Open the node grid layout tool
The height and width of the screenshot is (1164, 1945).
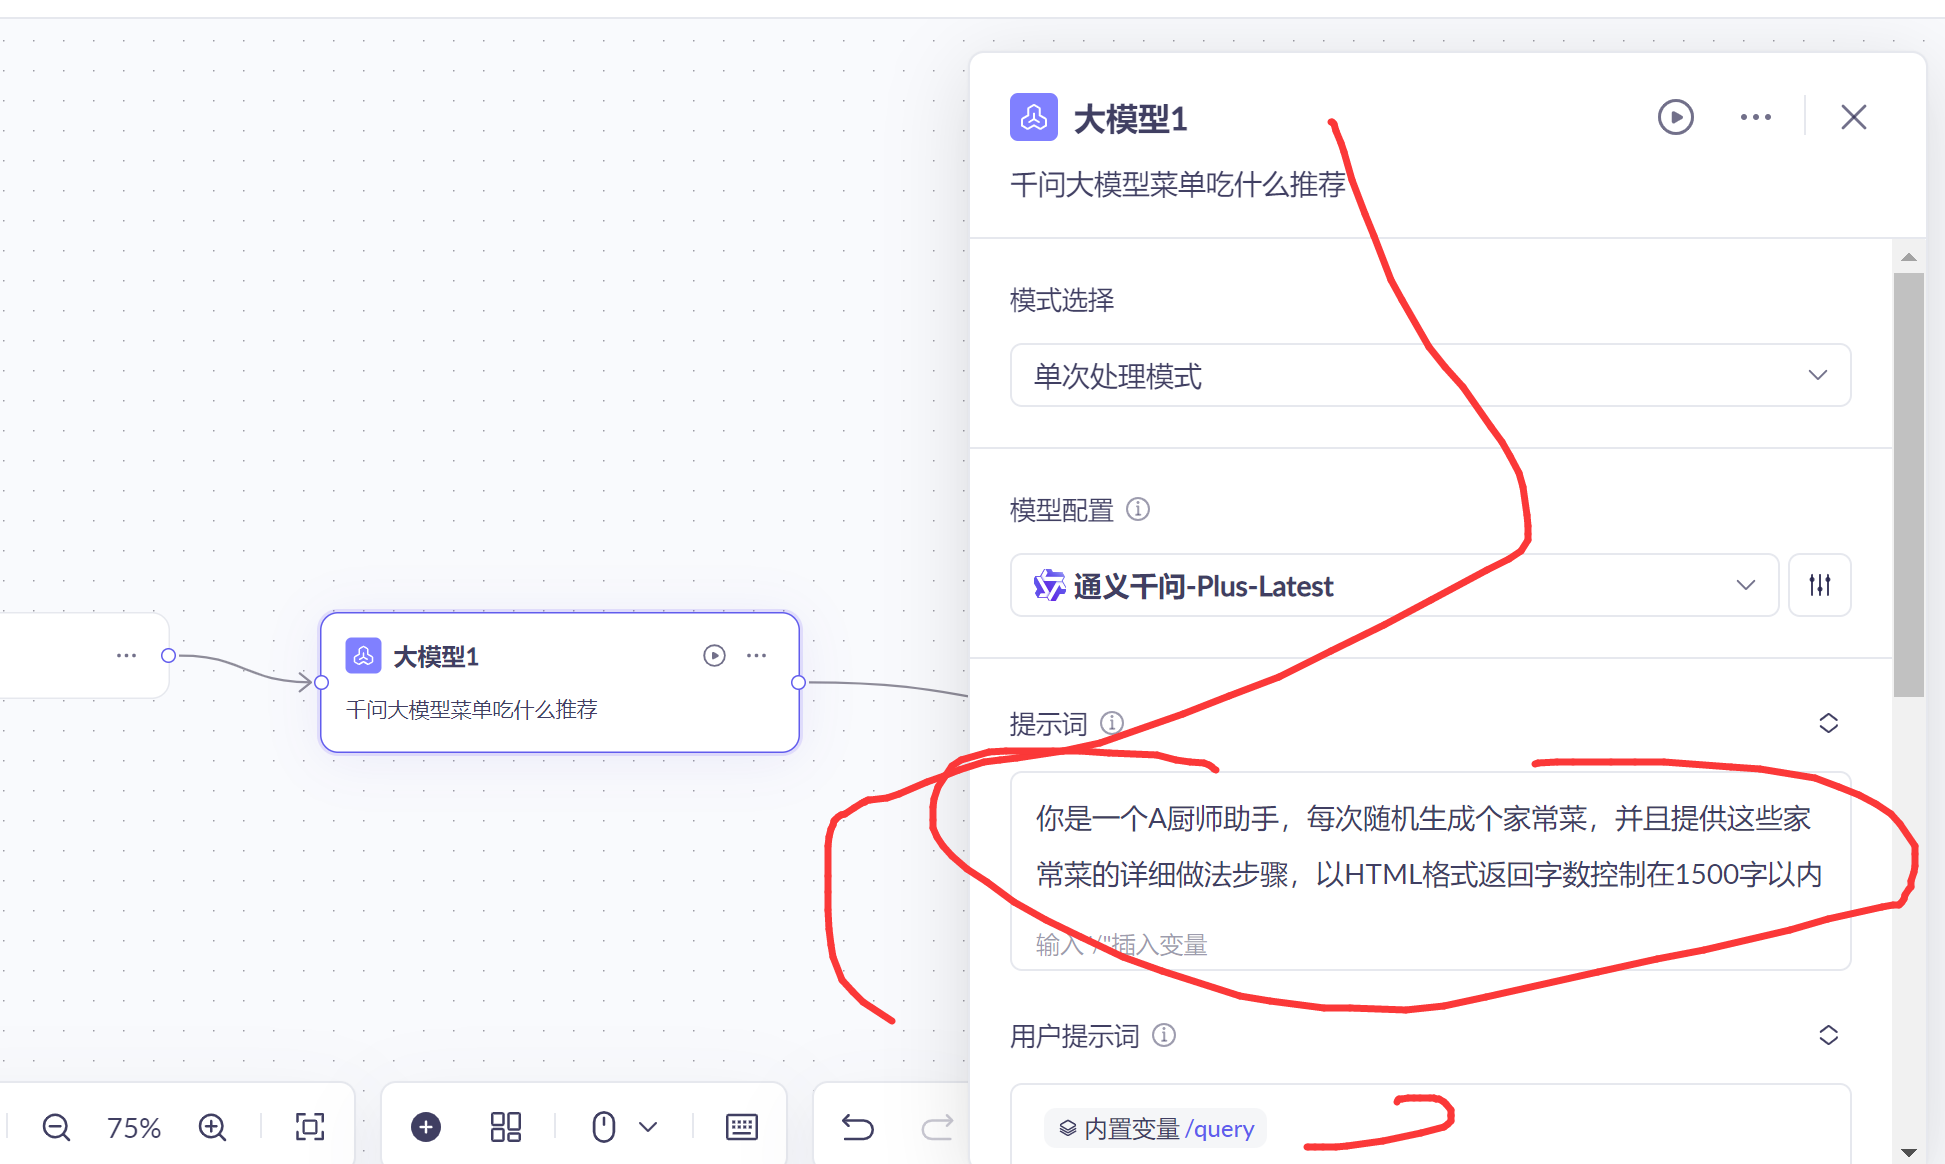[x=506, y=1128]
